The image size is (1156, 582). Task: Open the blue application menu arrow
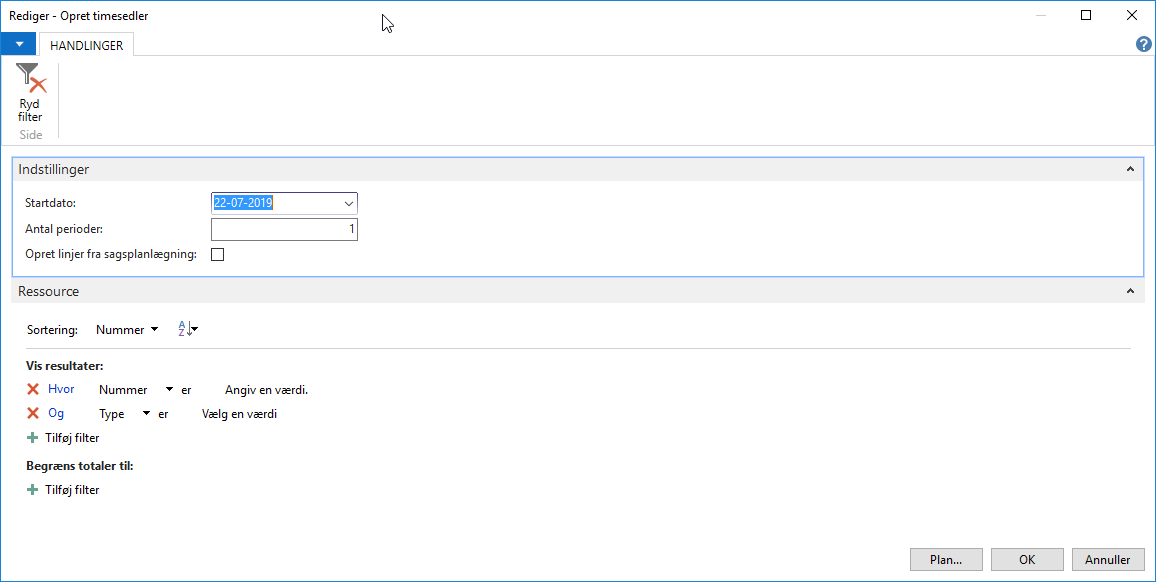click(19, 44)
